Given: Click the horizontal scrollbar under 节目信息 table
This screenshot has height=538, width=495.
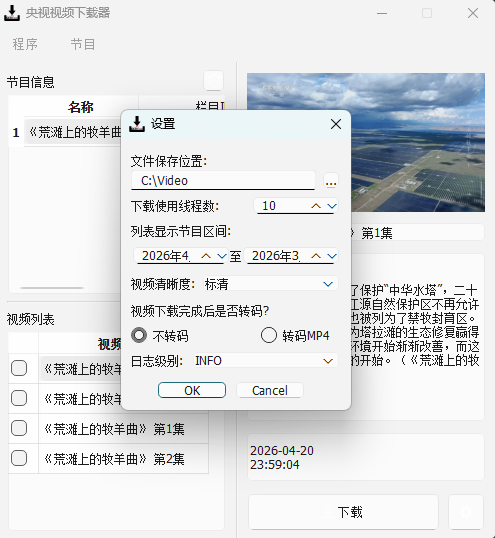Looking at the screenshot, I should click(x=51, y=288).
